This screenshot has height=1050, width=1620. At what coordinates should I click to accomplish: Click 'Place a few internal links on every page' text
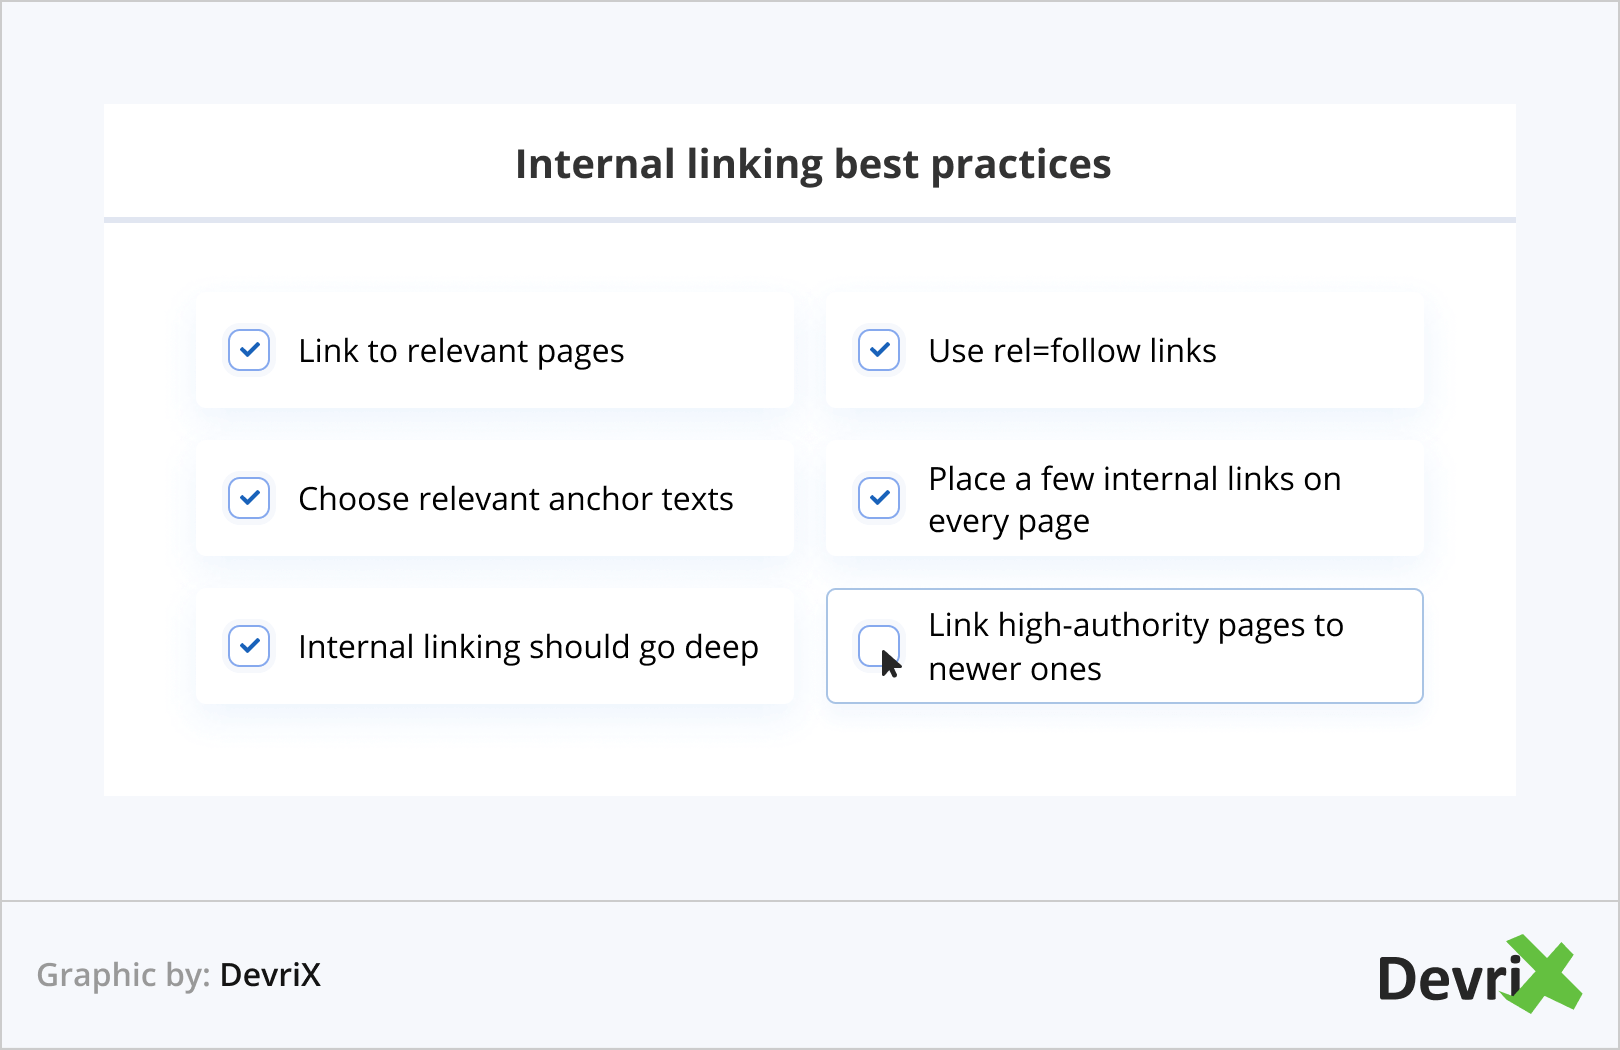1134,499
